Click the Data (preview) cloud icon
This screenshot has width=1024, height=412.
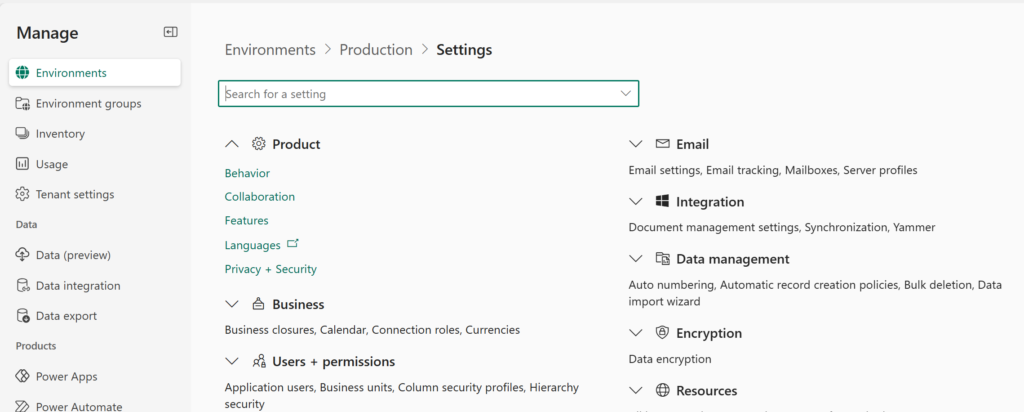[x=23, y=255]
